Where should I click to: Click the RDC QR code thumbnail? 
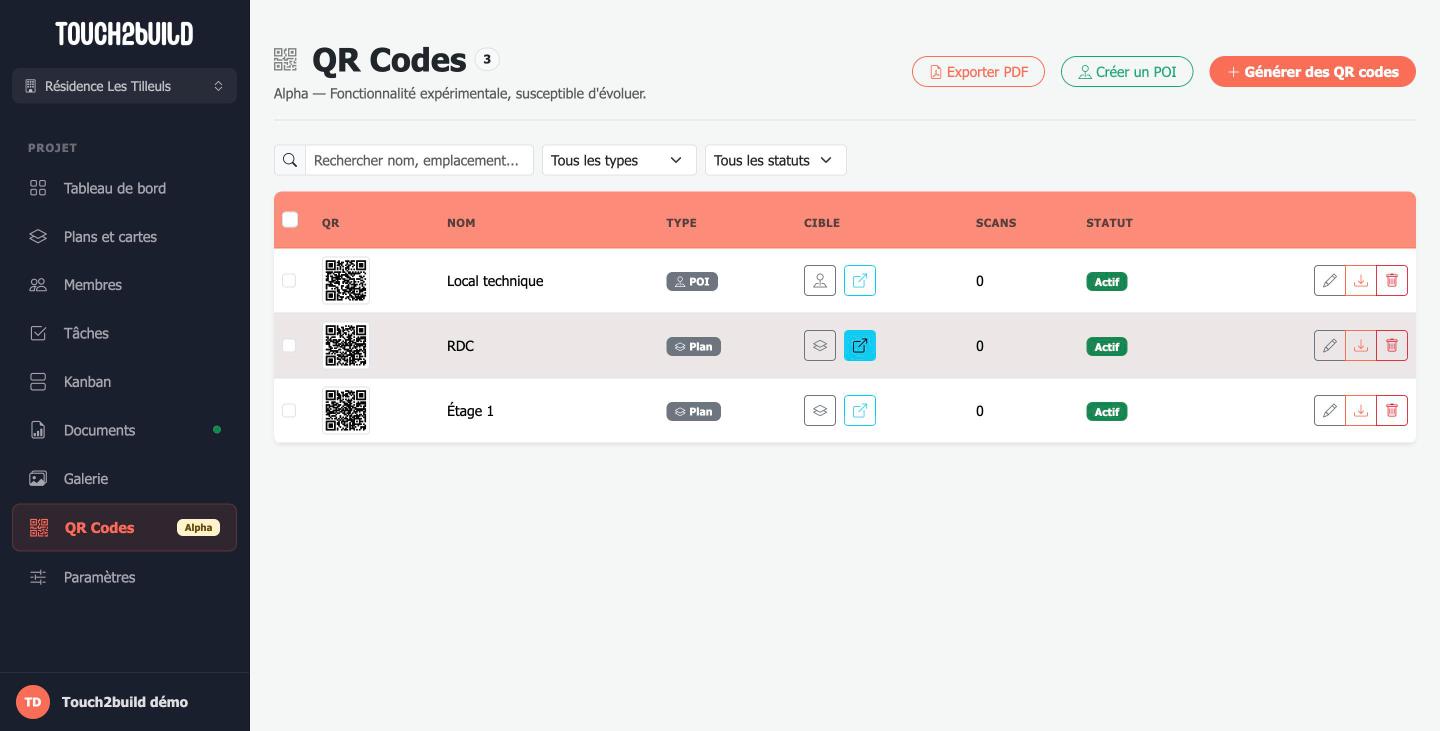pos(346,346)
